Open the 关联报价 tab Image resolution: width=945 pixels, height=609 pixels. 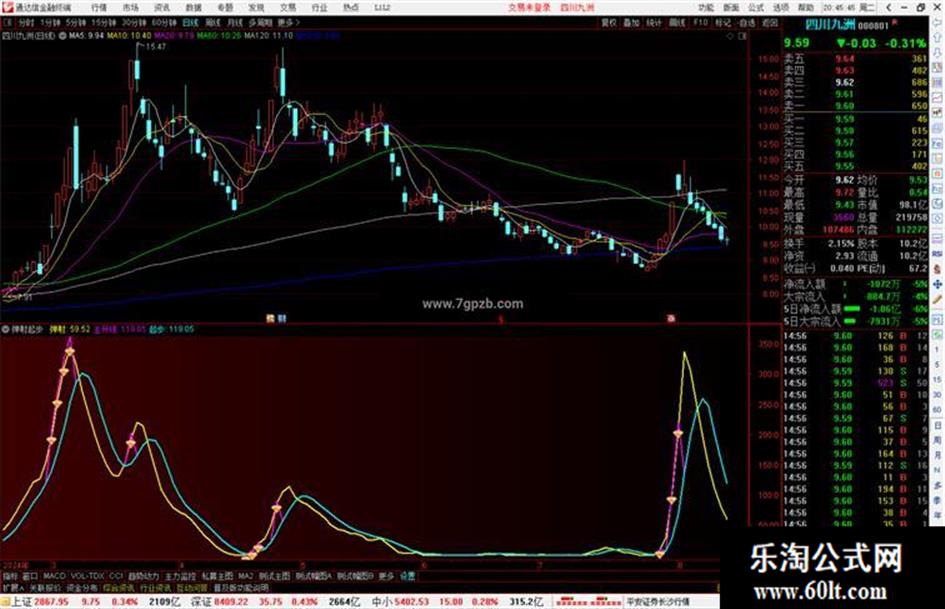(45, 588)
